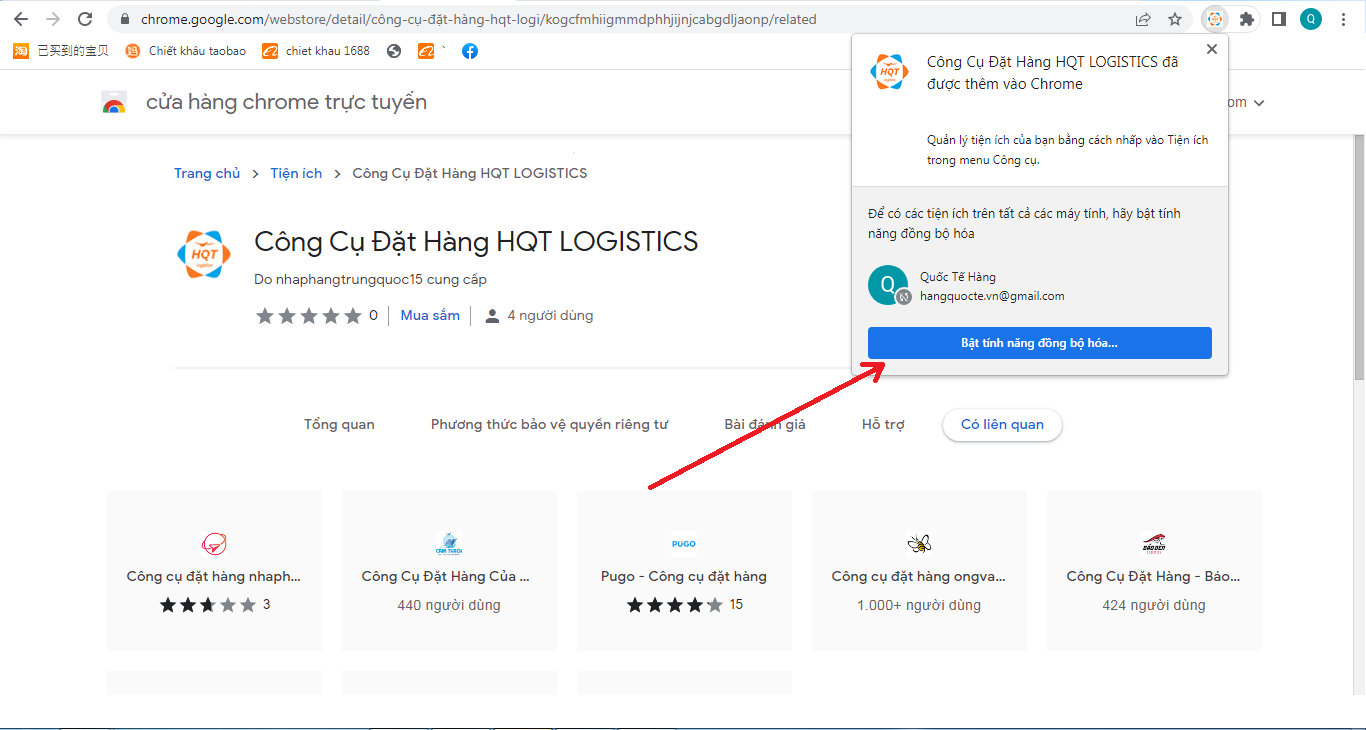The image size is (1366, 730).
Task: Go to Trang chủ breadcrumb
Action: [x=207, y=173]
